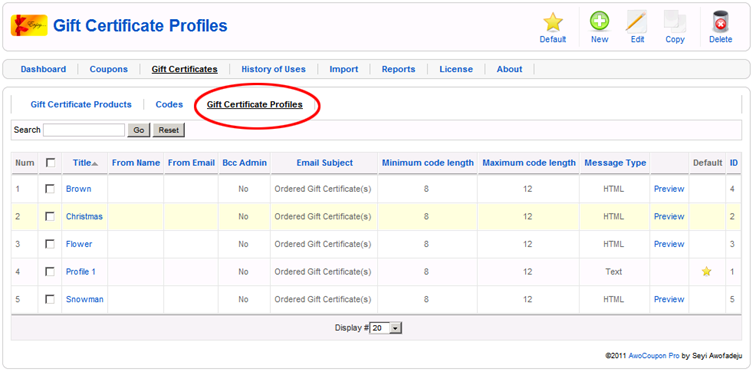The width and height of the screenshot is (756, 372).
Task: Focus the Search text field
Action: pyautogui.click(x=84, y=130)
